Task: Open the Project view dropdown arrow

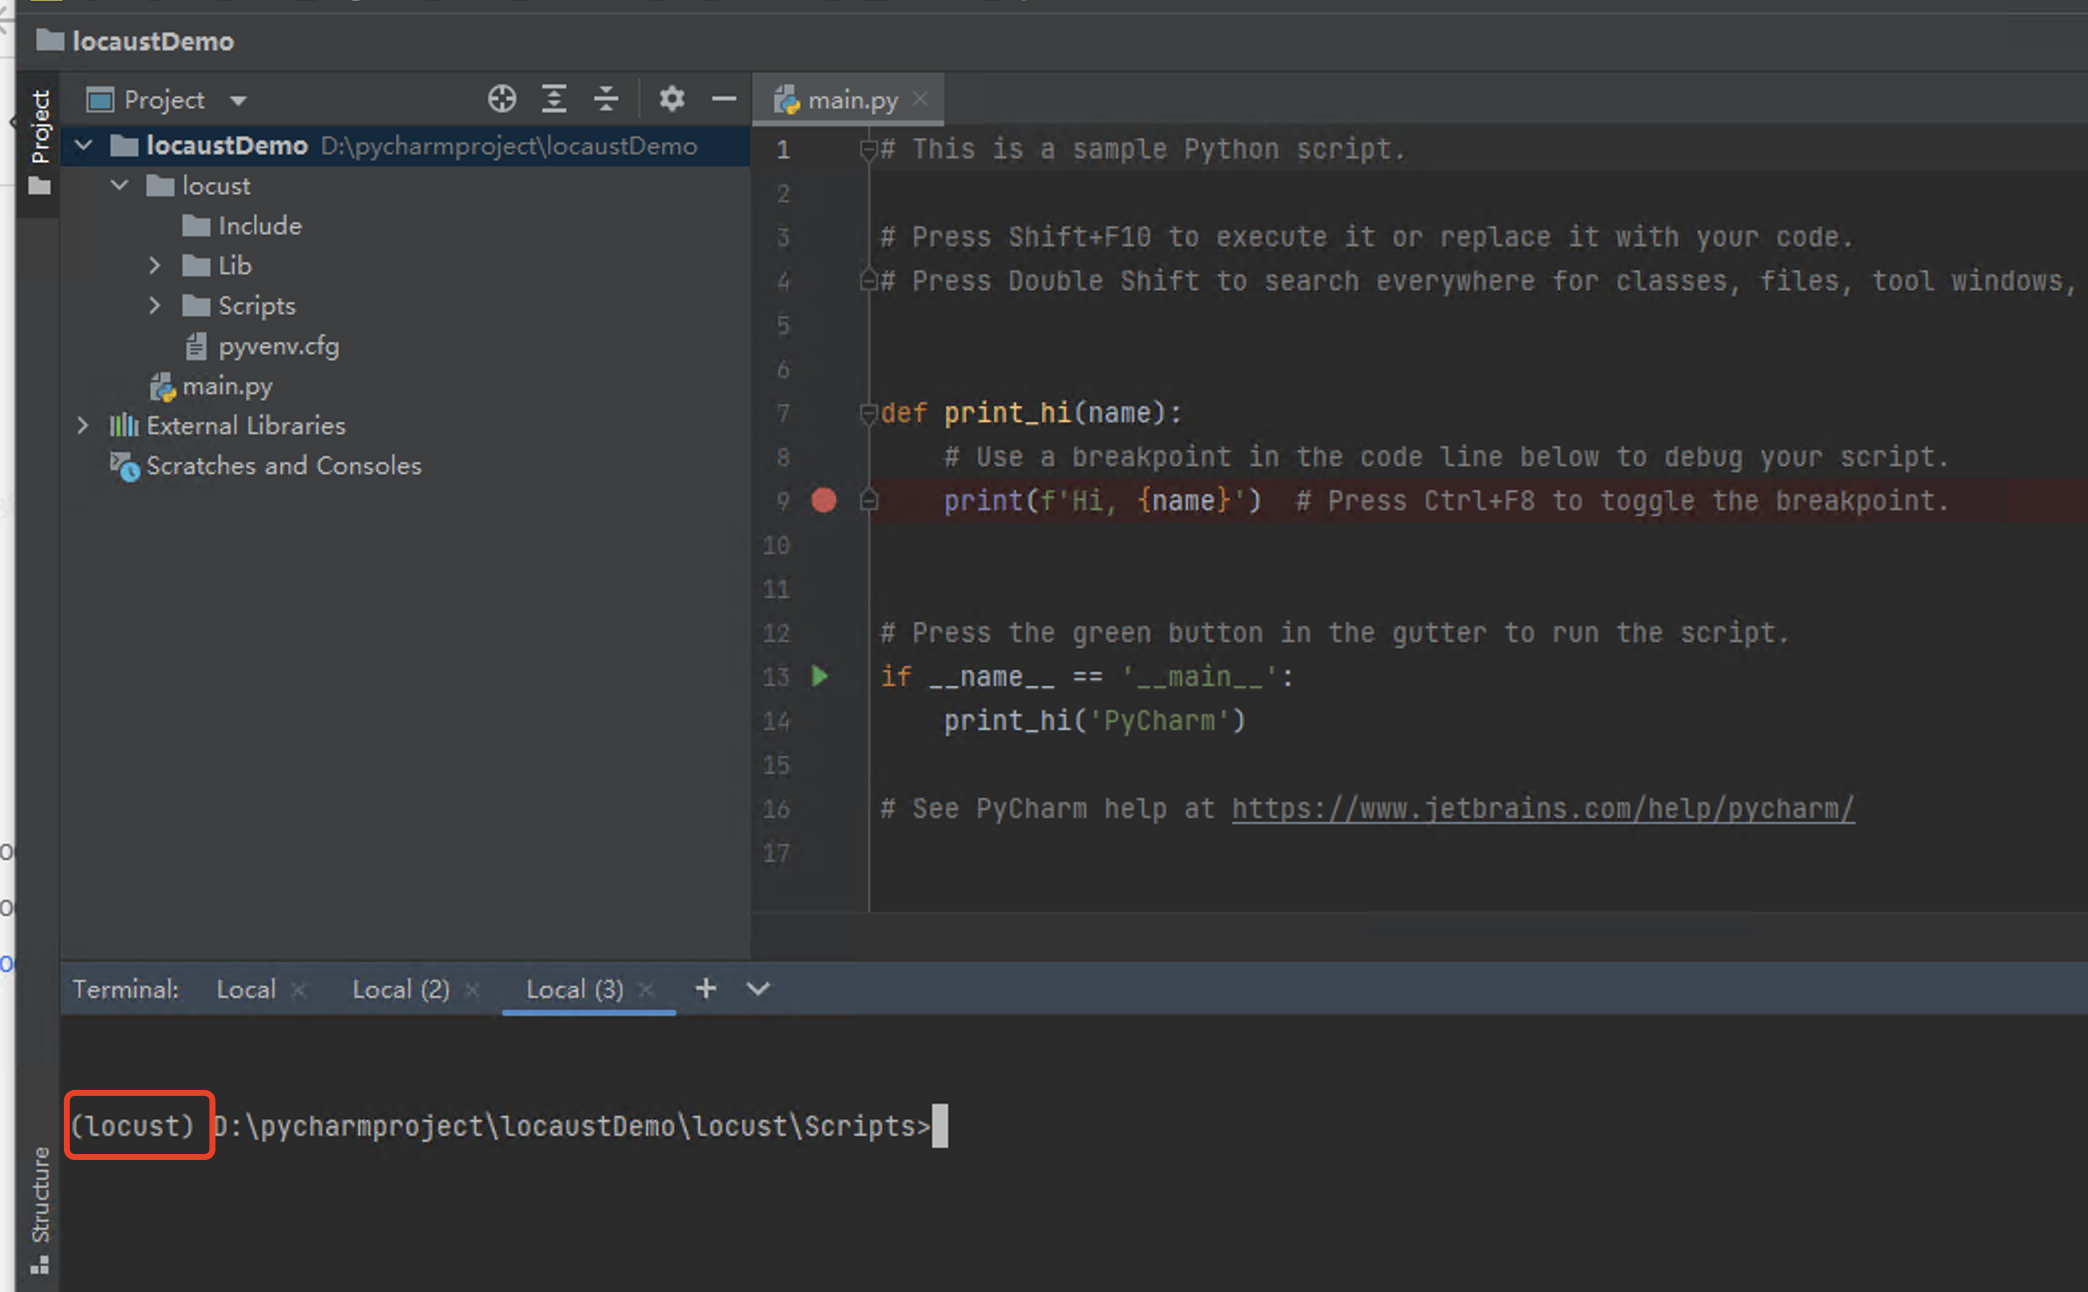Action: click(238, 100)
